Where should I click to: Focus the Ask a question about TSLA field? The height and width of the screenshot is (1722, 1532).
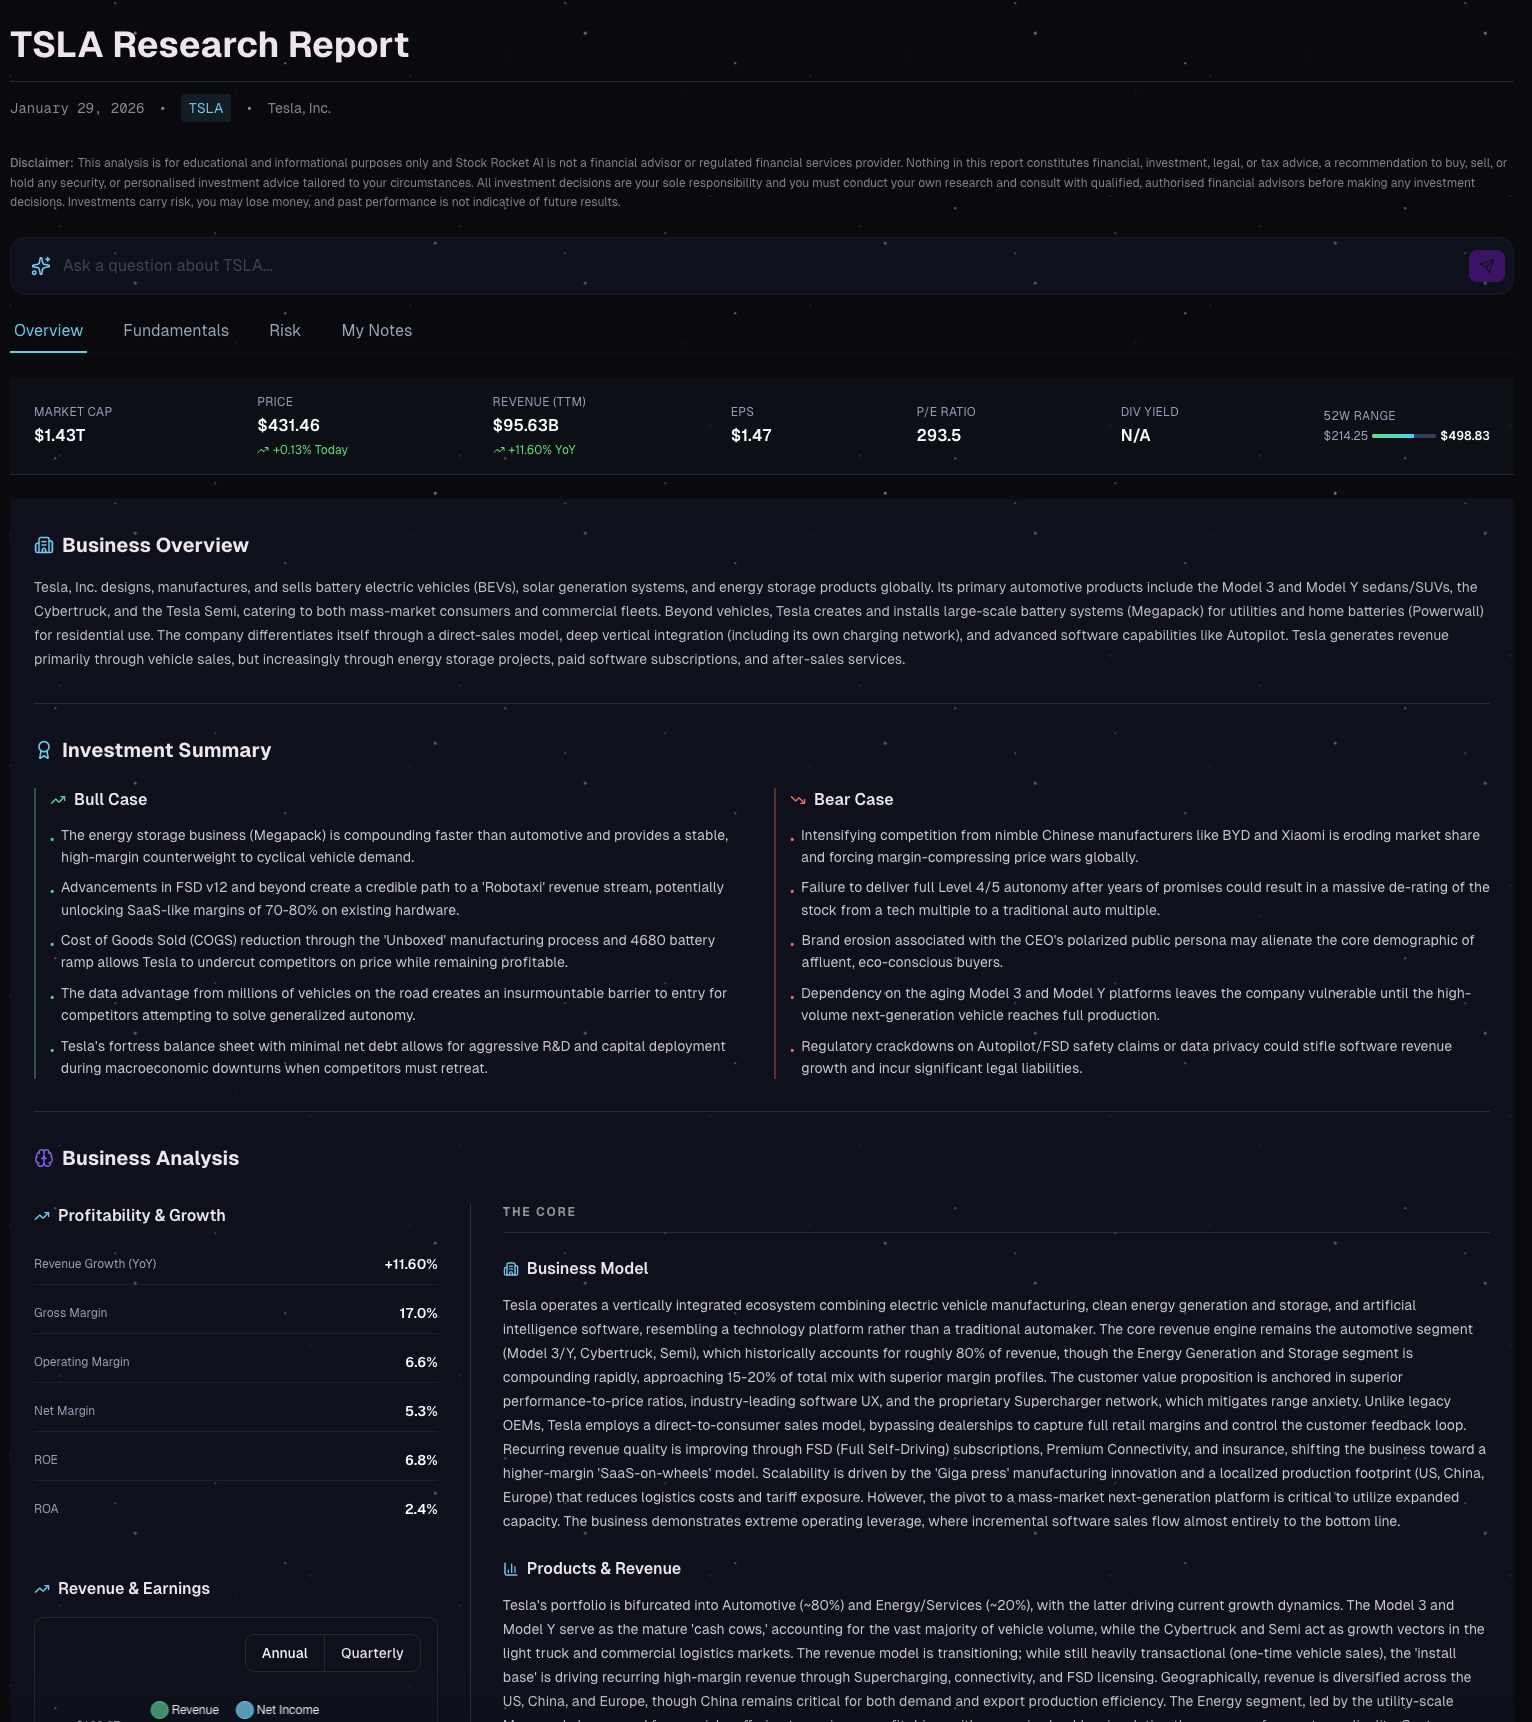760,266
